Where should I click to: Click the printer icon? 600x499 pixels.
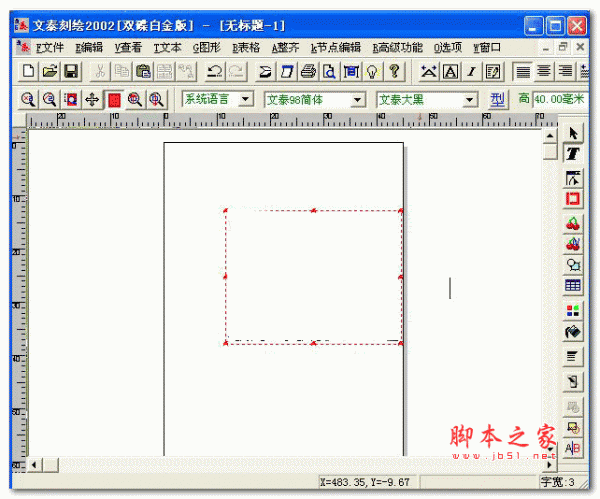click(308, 72)
